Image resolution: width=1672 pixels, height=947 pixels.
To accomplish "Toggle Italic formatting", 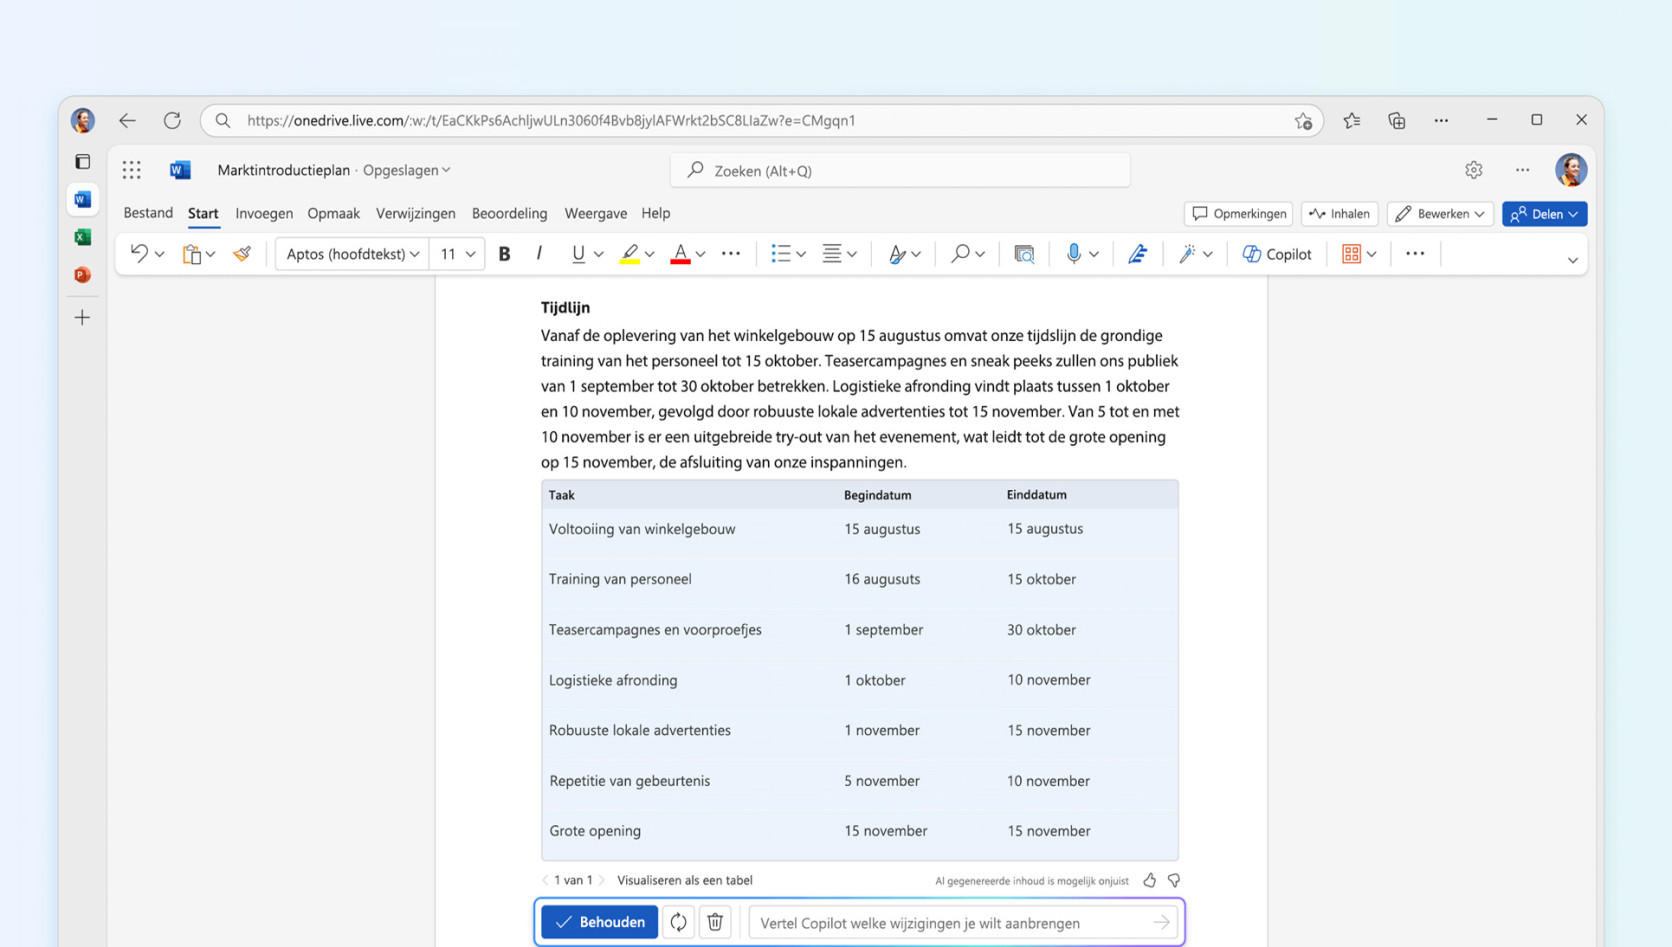I will pyautogui.click(x=539, y=254).
